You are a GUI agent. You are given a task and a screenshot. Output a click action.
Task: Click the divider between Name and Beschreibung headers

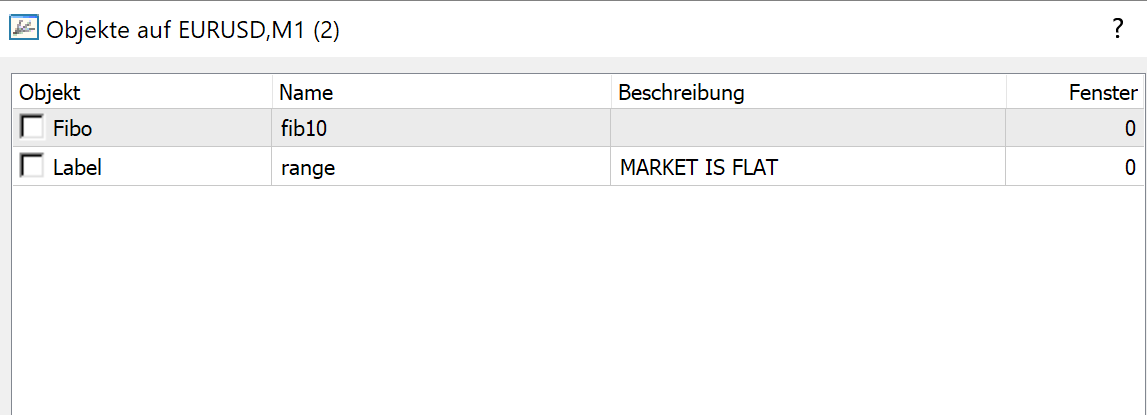pos(611,92)
